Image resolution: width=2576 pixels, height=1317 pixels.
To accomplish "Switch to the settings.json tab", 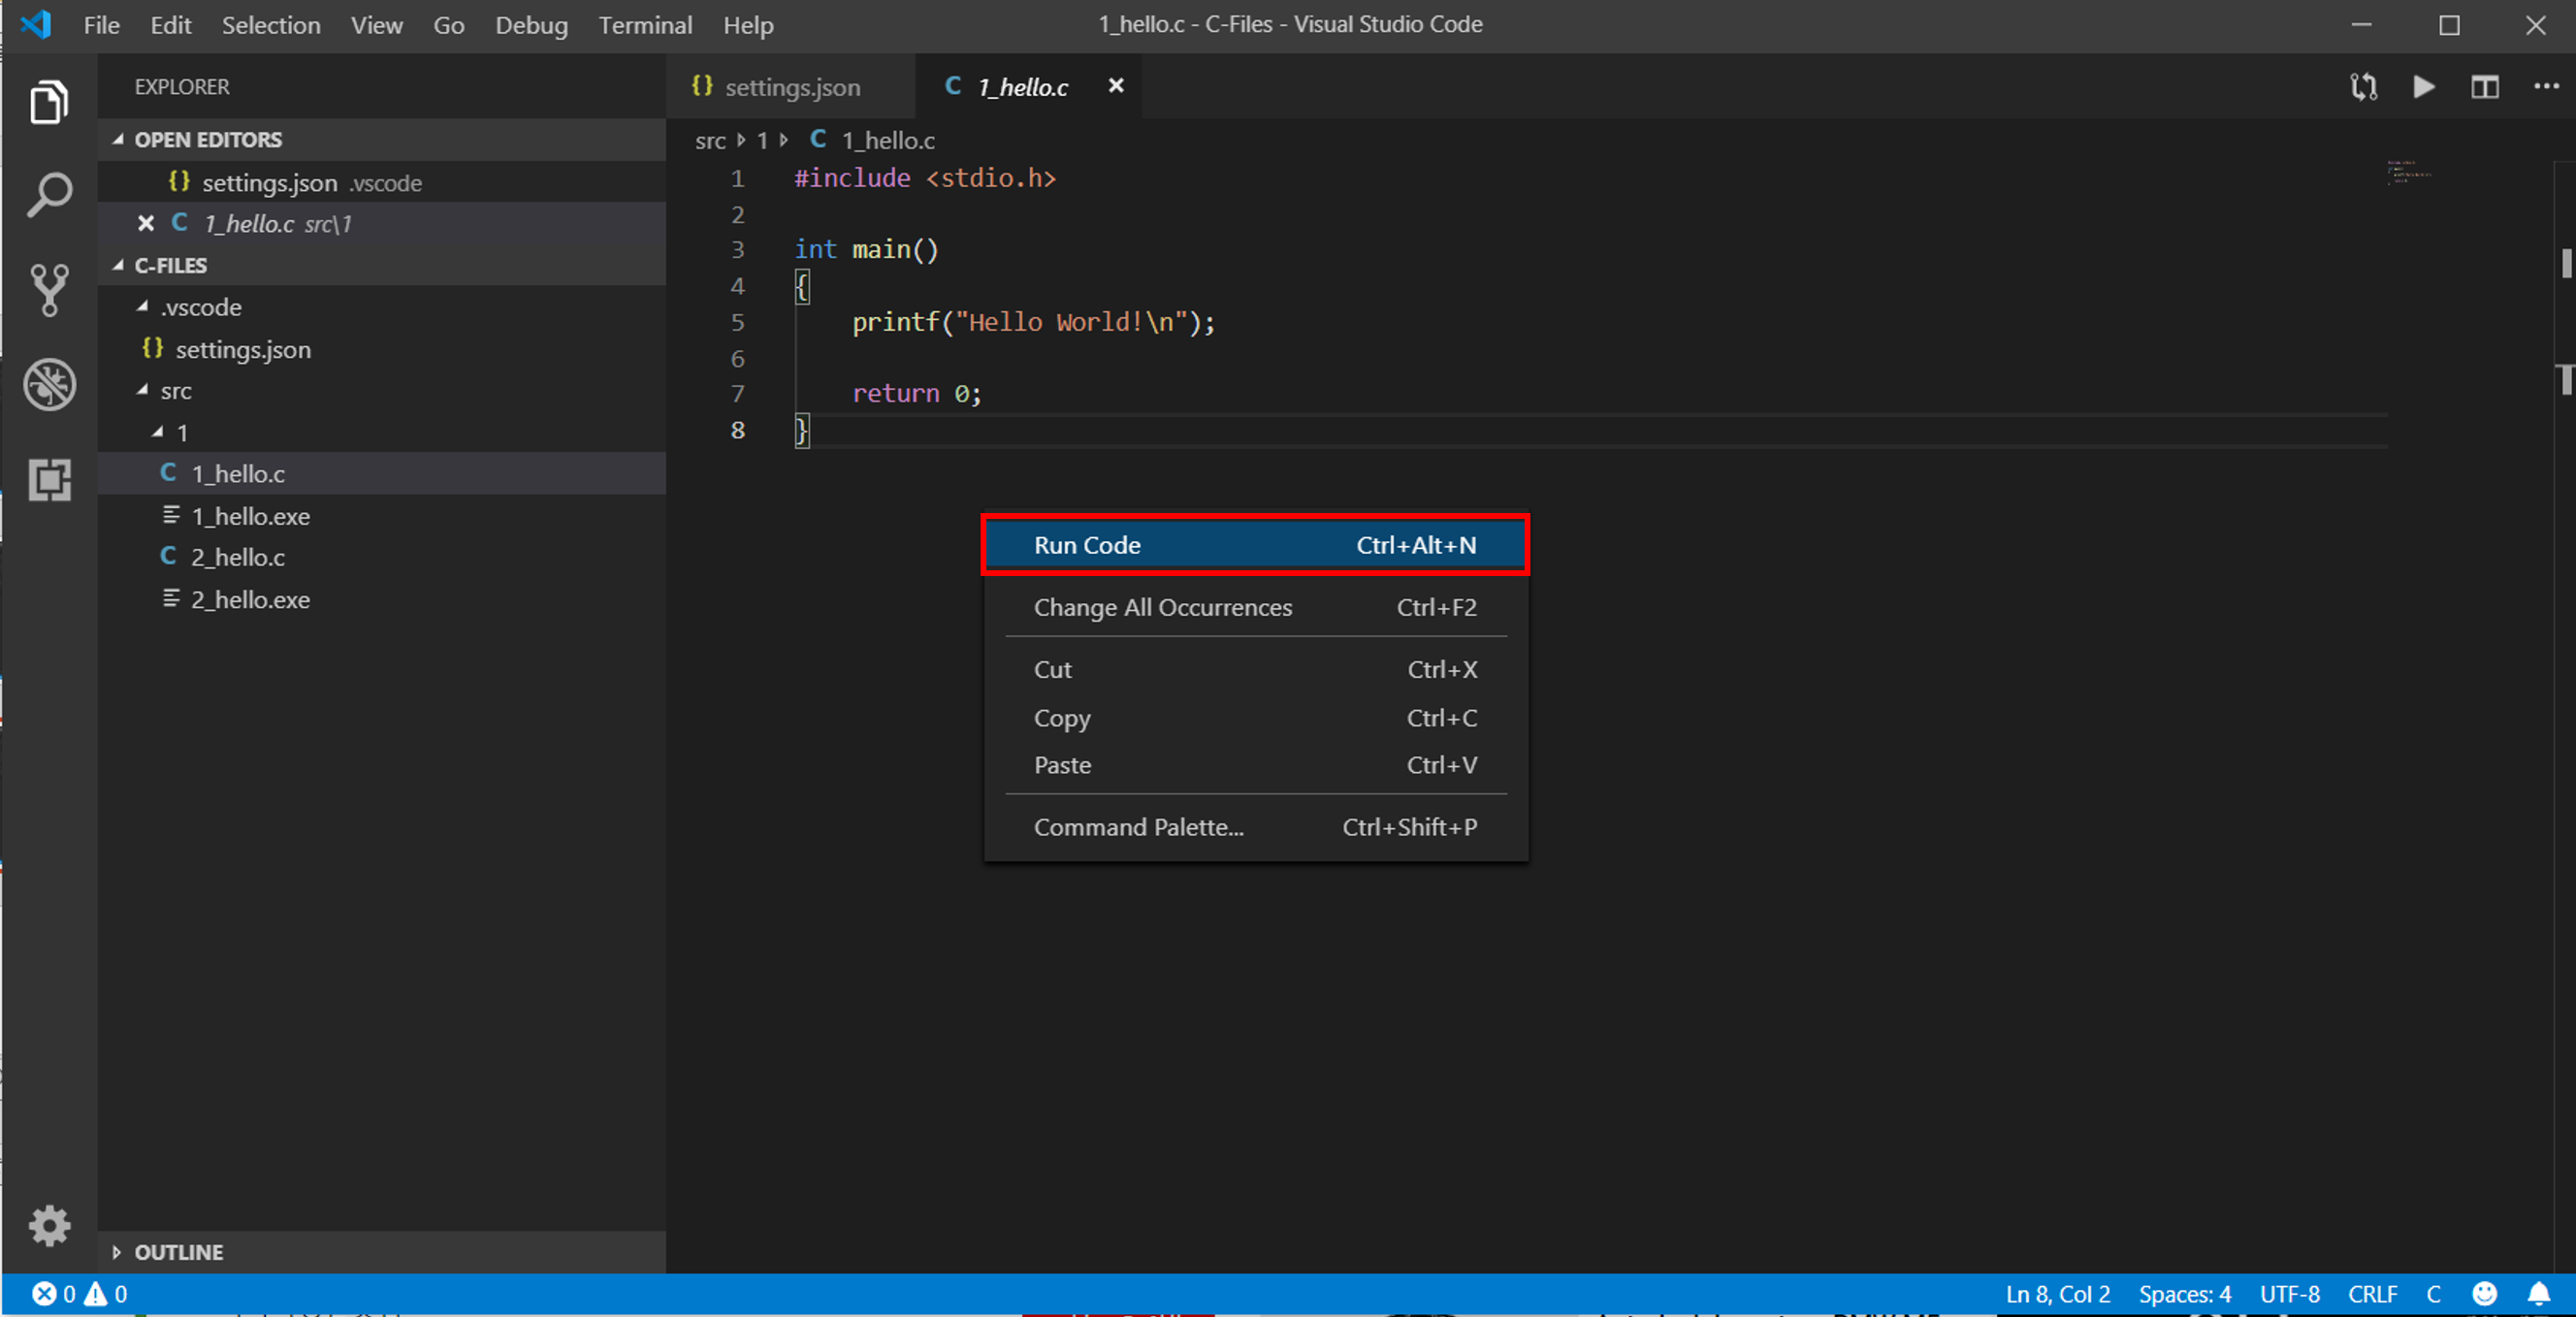I will (791, 87).
